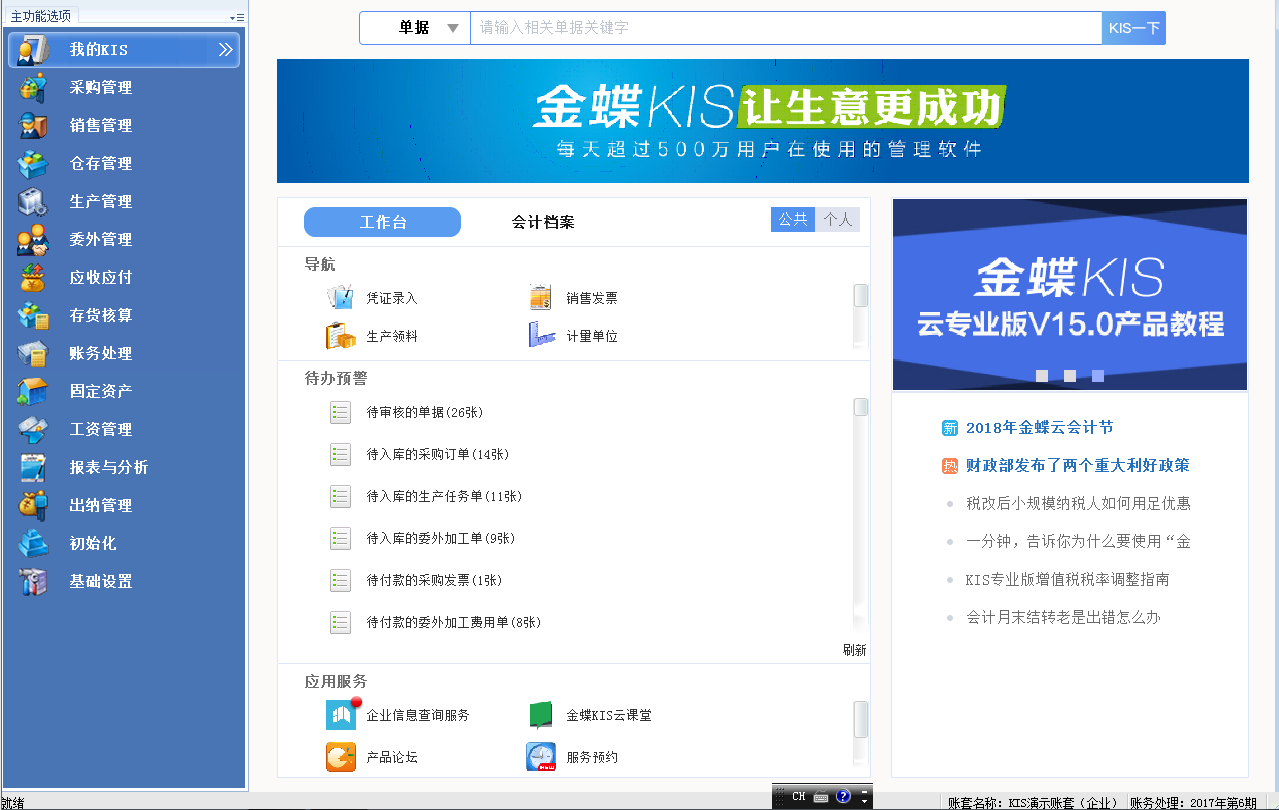
Task: Open 云专业版V15.0产品教程 banner
Action: click(x=1070, y=295)
